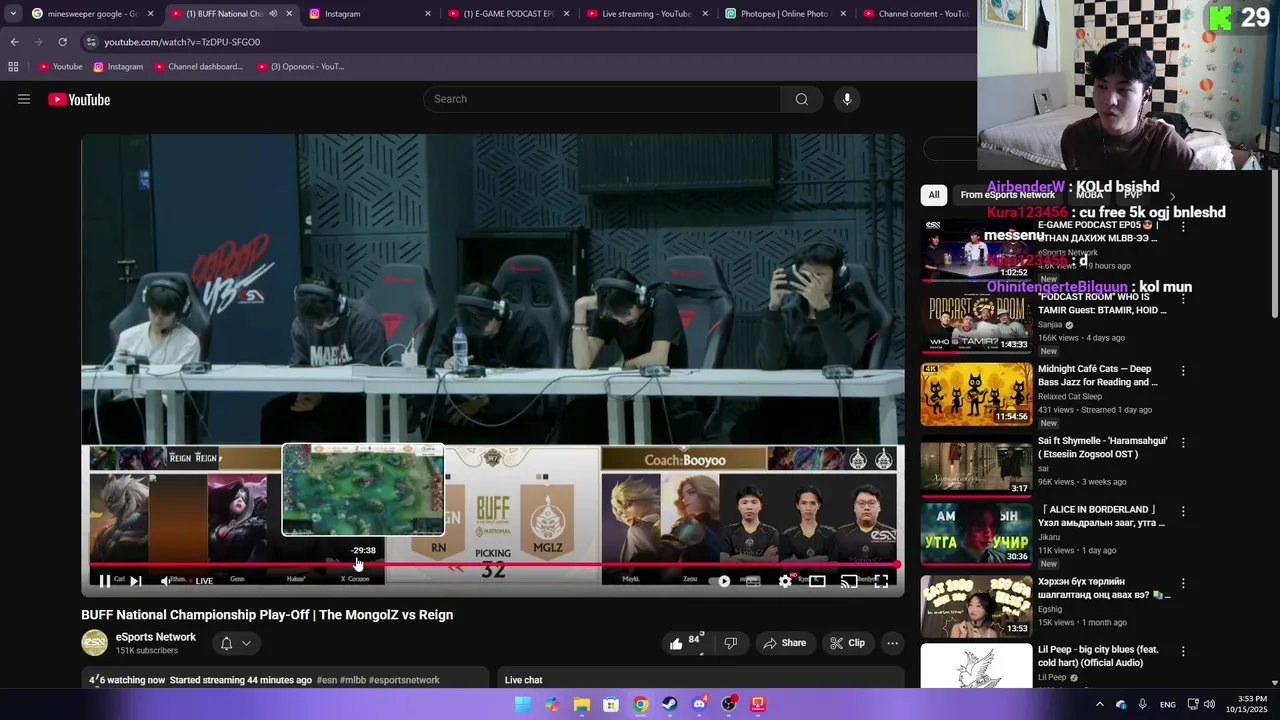Start voice search with microphone

click(x=847, y=99)
